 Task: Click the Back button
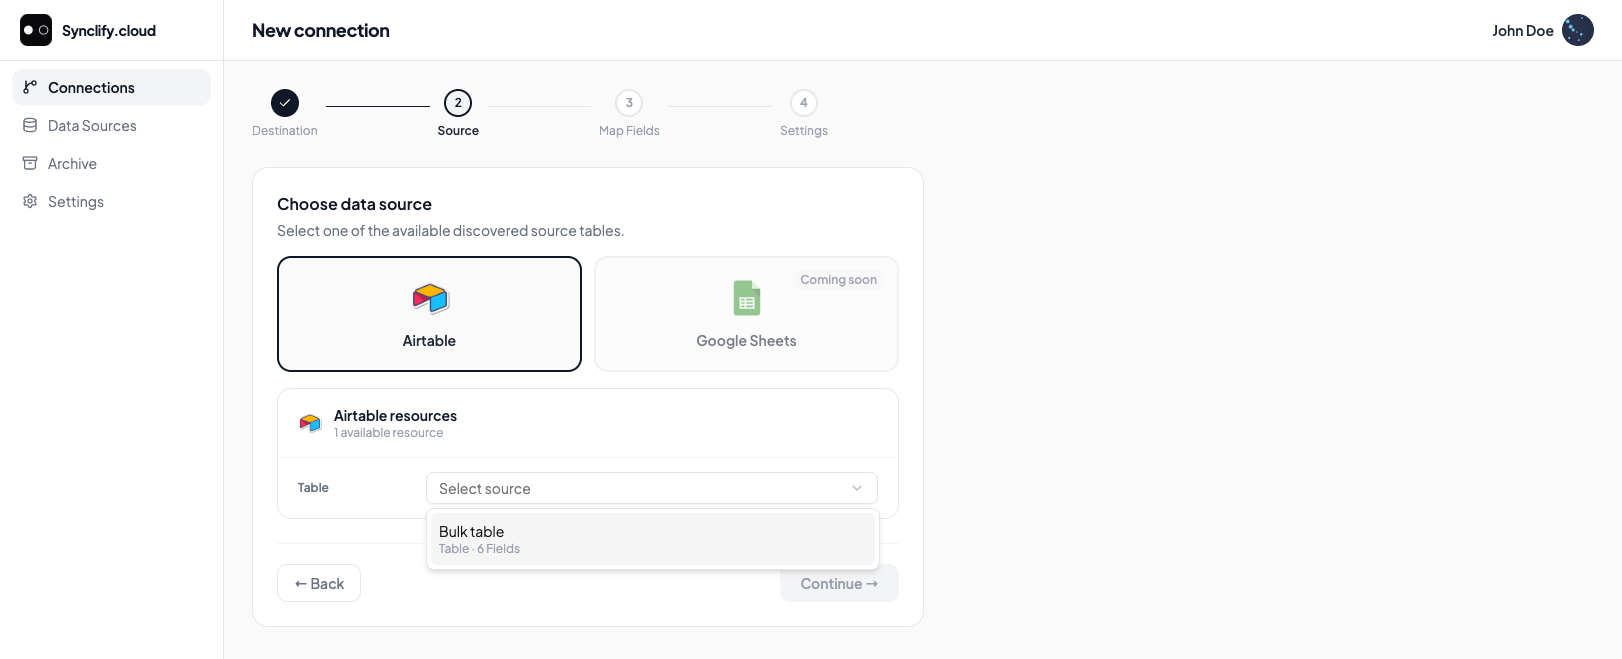point(319,583)
